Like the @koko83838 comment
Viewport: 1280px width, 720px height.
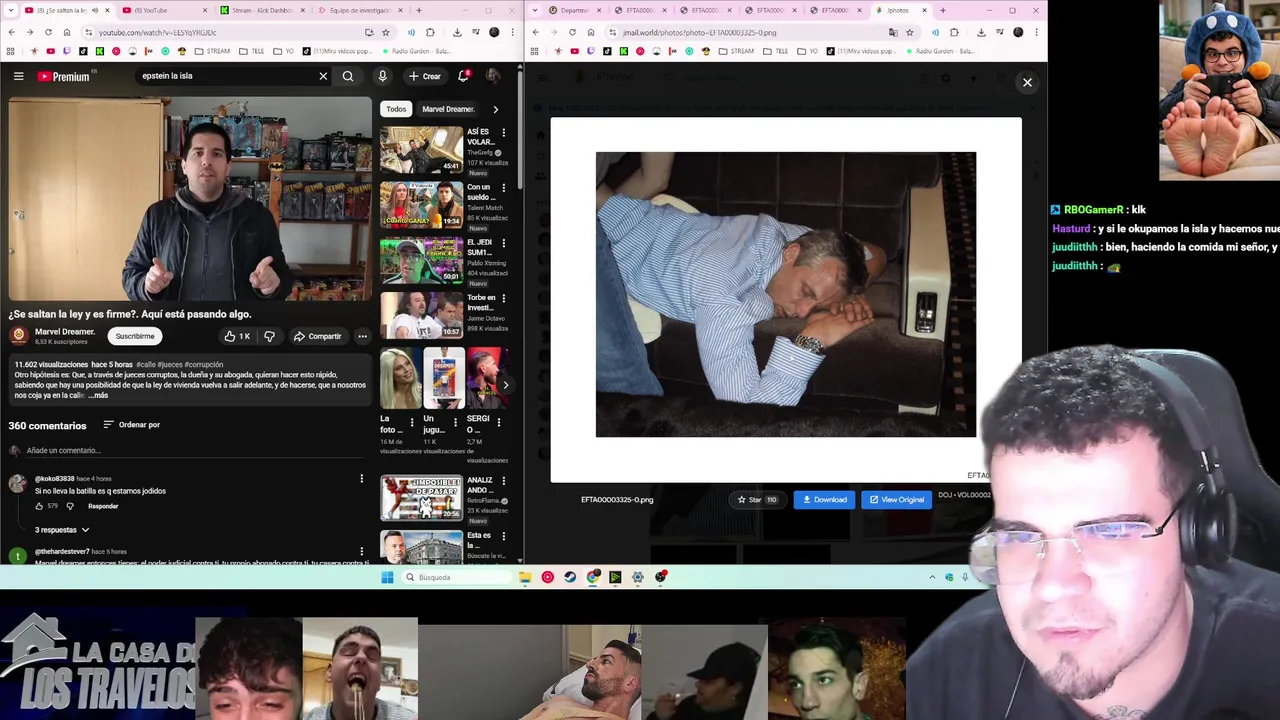(x=39, y=506)
